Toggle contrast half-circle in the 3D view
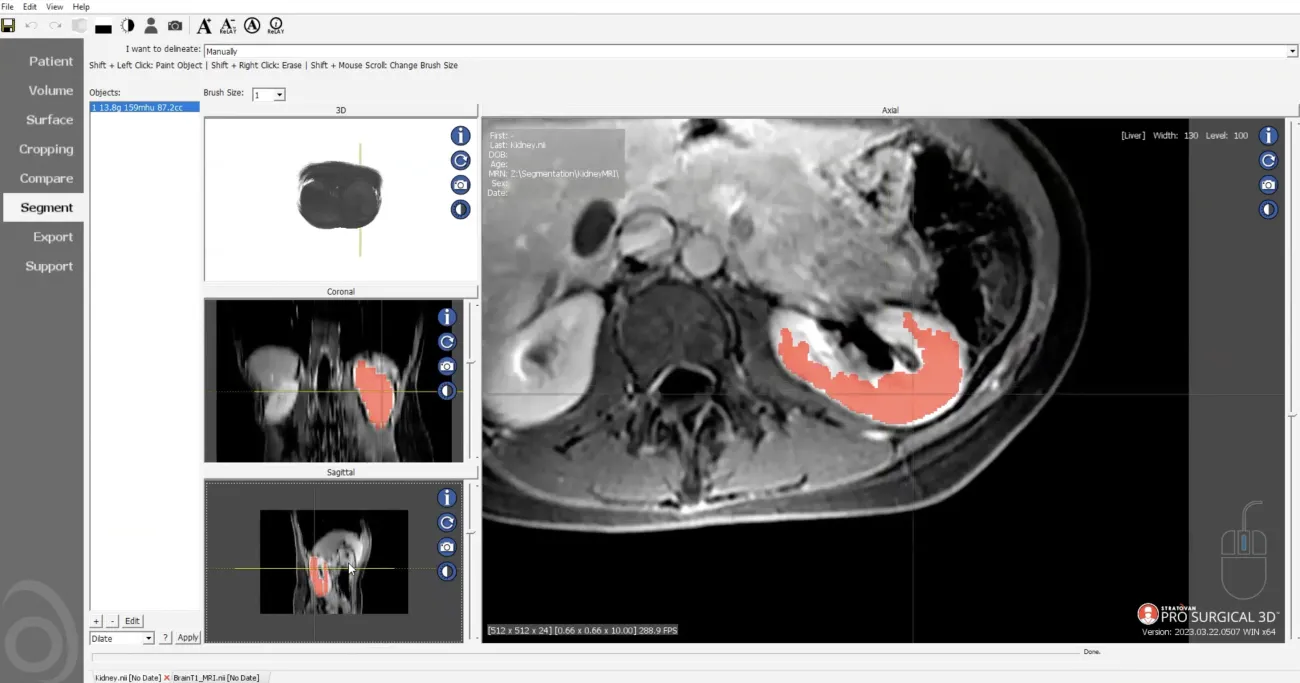Viewport: 1300px width, 683px height. pos(460,210)
